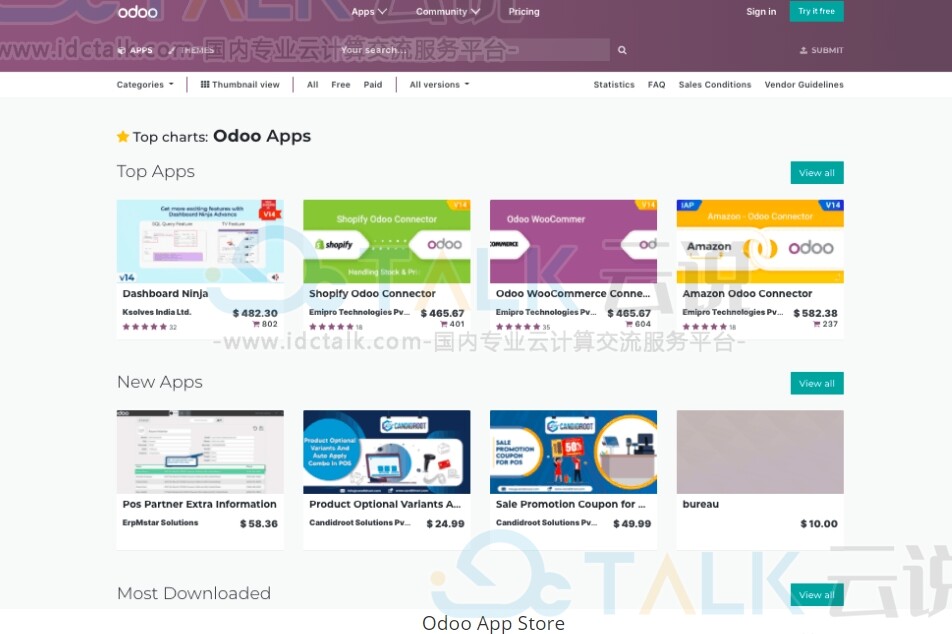Click the Submit link
The height and width of the screenshot is (634, 952).
point(821,50)
